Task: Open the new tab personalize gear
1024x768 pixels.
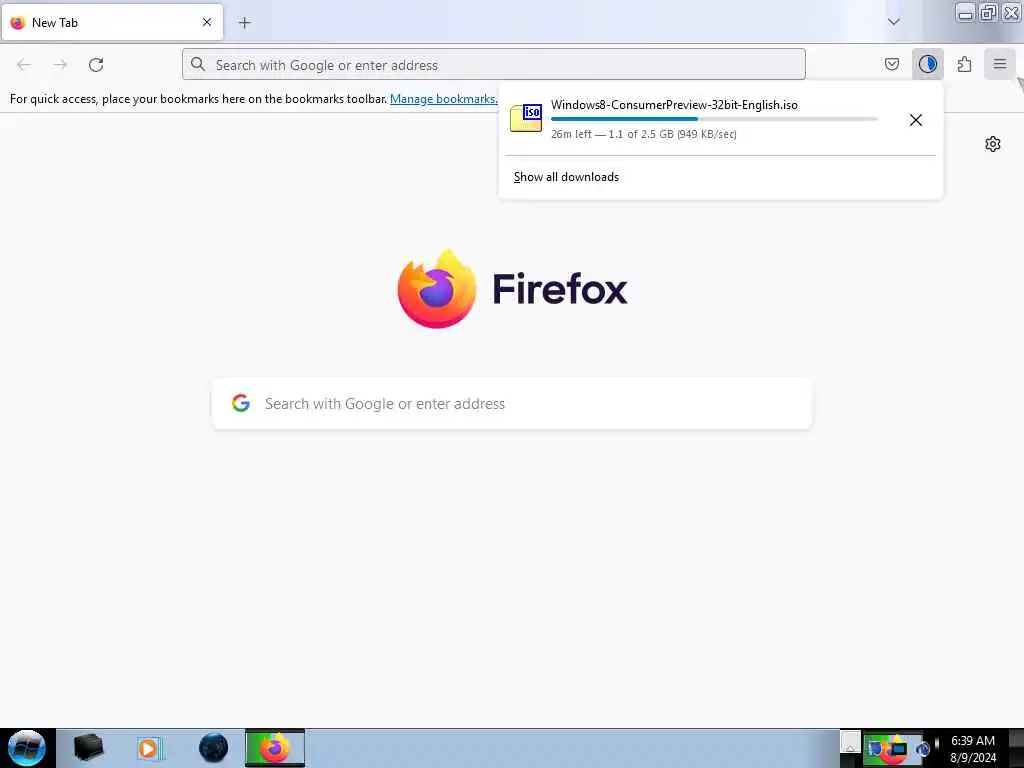Action: click(993, 144)
